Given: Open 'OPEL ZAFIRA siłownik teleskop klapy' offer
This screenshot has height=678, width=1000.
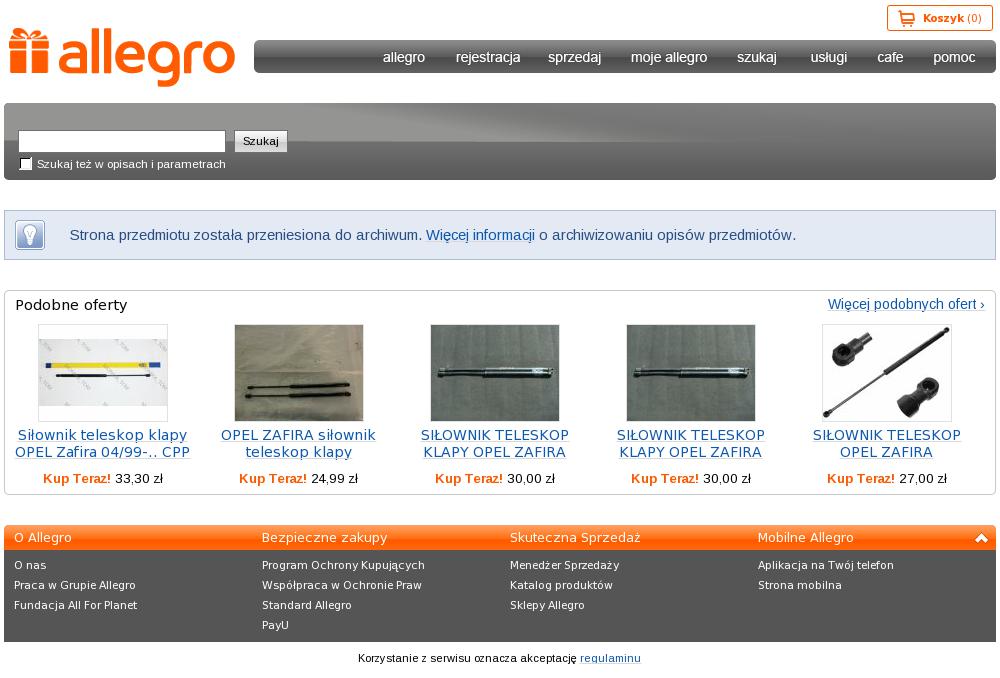Looking at the screenshot, I should pyautogui.click(x=298, y=443).
